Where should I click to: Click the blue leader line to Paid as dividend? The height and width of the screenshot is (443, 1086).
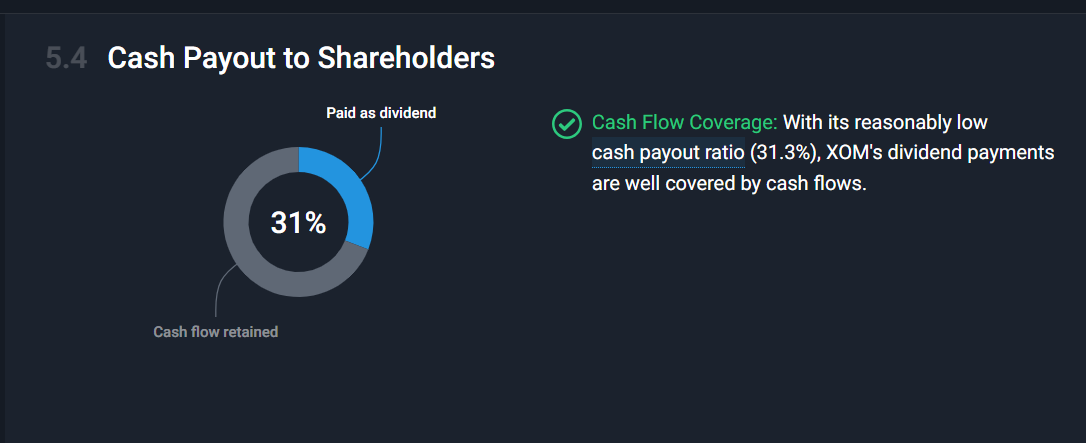coord(375,152)
